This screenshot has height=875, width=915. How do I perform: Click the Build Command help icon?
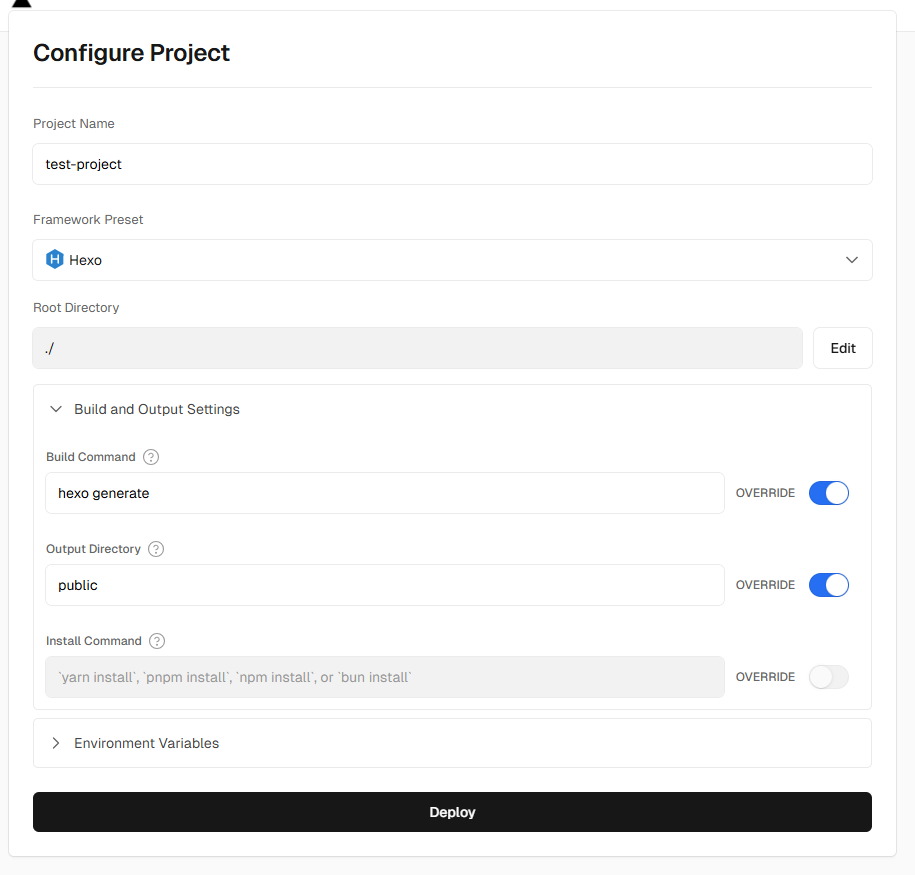151,457
